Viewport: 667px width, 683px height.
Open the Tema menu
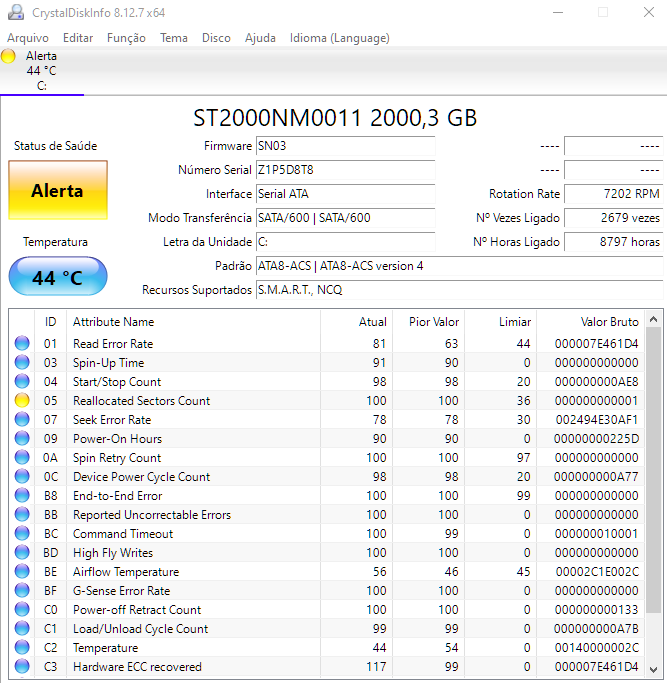(x=174, y=38)
